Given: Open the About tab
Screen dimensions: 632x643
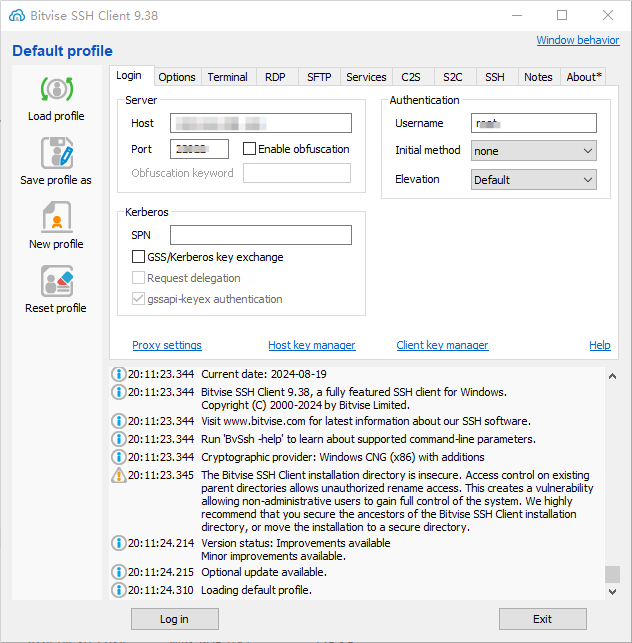Looking at the screenshot, I should coord(584,77).
